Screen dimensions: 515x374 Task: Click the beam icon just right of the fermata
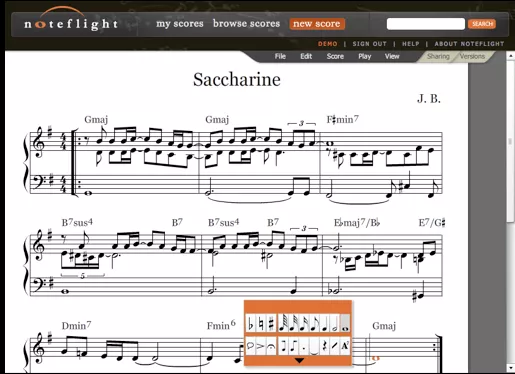(x=284, y=346)
